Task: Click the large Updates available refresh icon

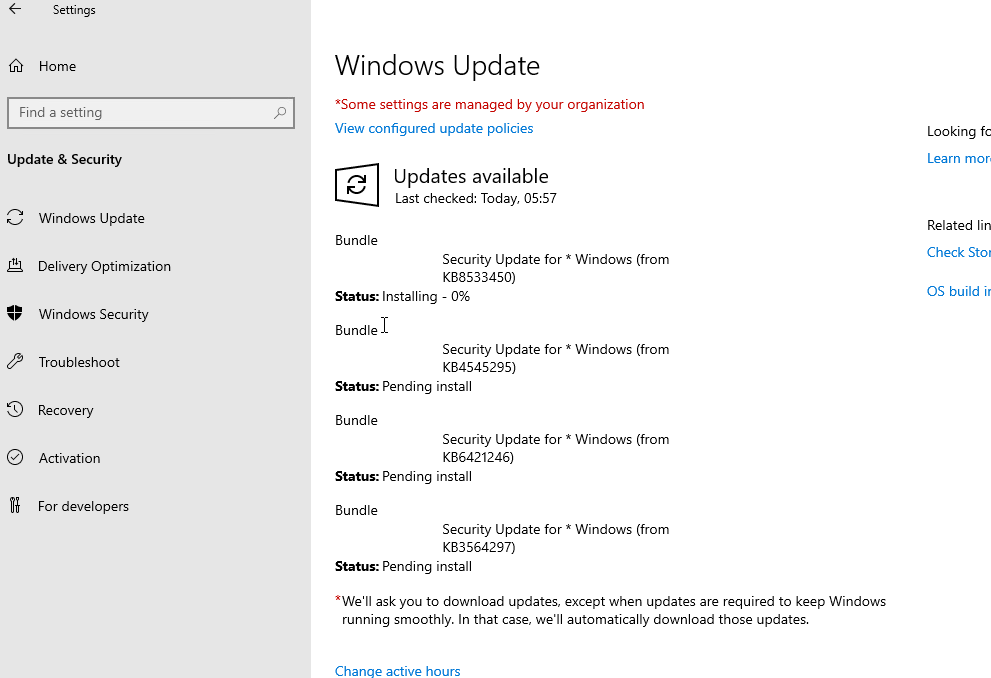Action: pyautogui.click(x=357, y=185)
